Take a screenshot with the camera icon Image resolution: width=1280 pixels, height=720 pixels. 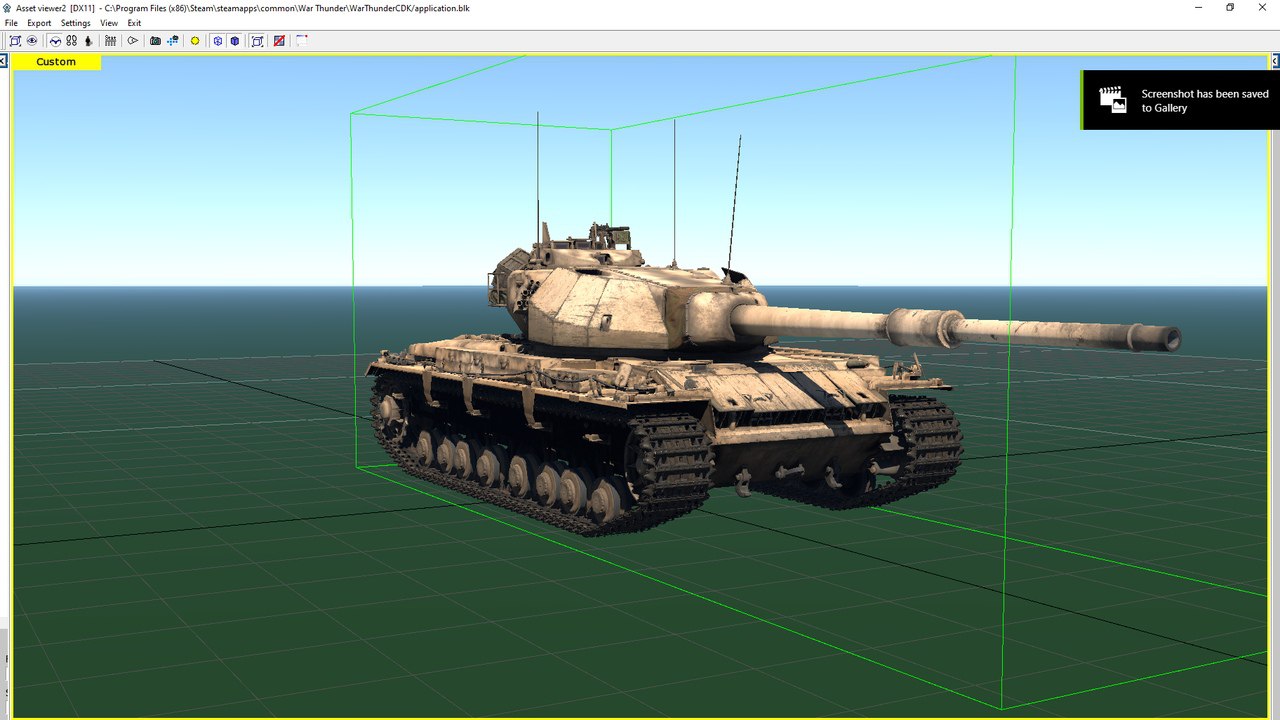pyautogui.click(x=155, y=41)
